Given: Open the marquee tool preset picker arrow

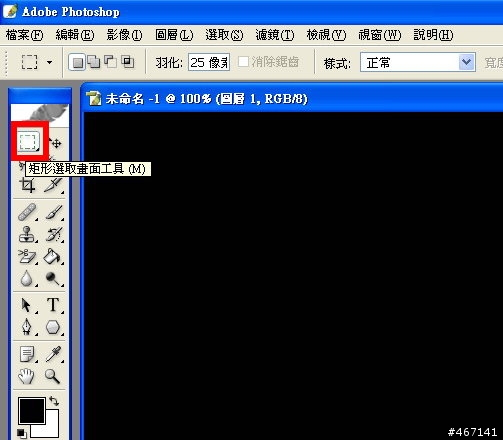Looking at the screenshot, I should [x=49, y=62].
